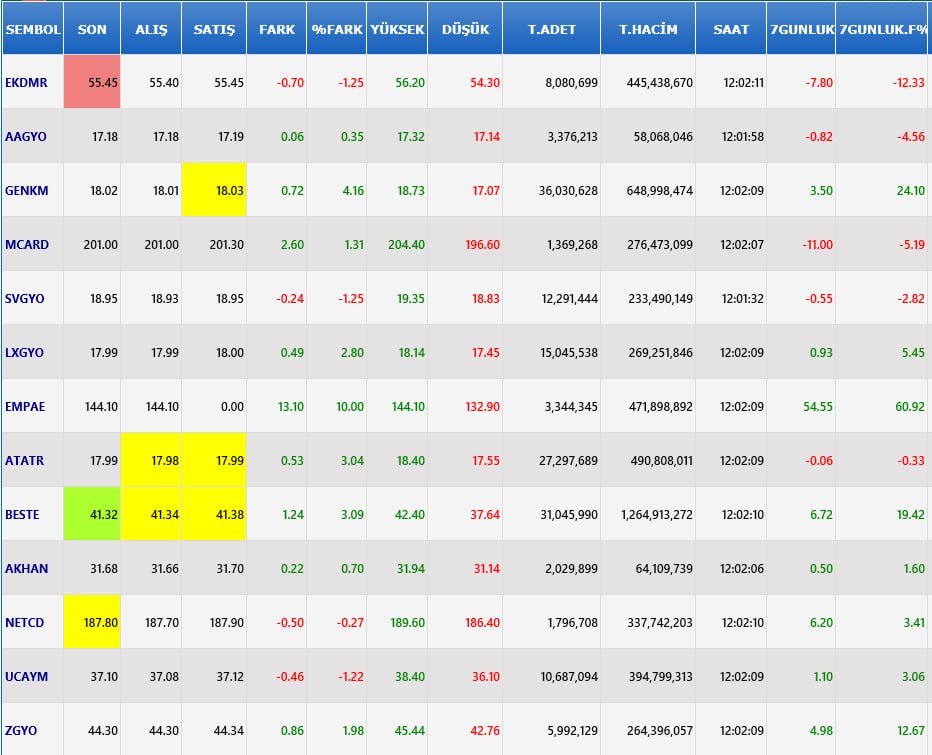Click MCARD high value 204.40
932x755 pixels.
point(407,244)
